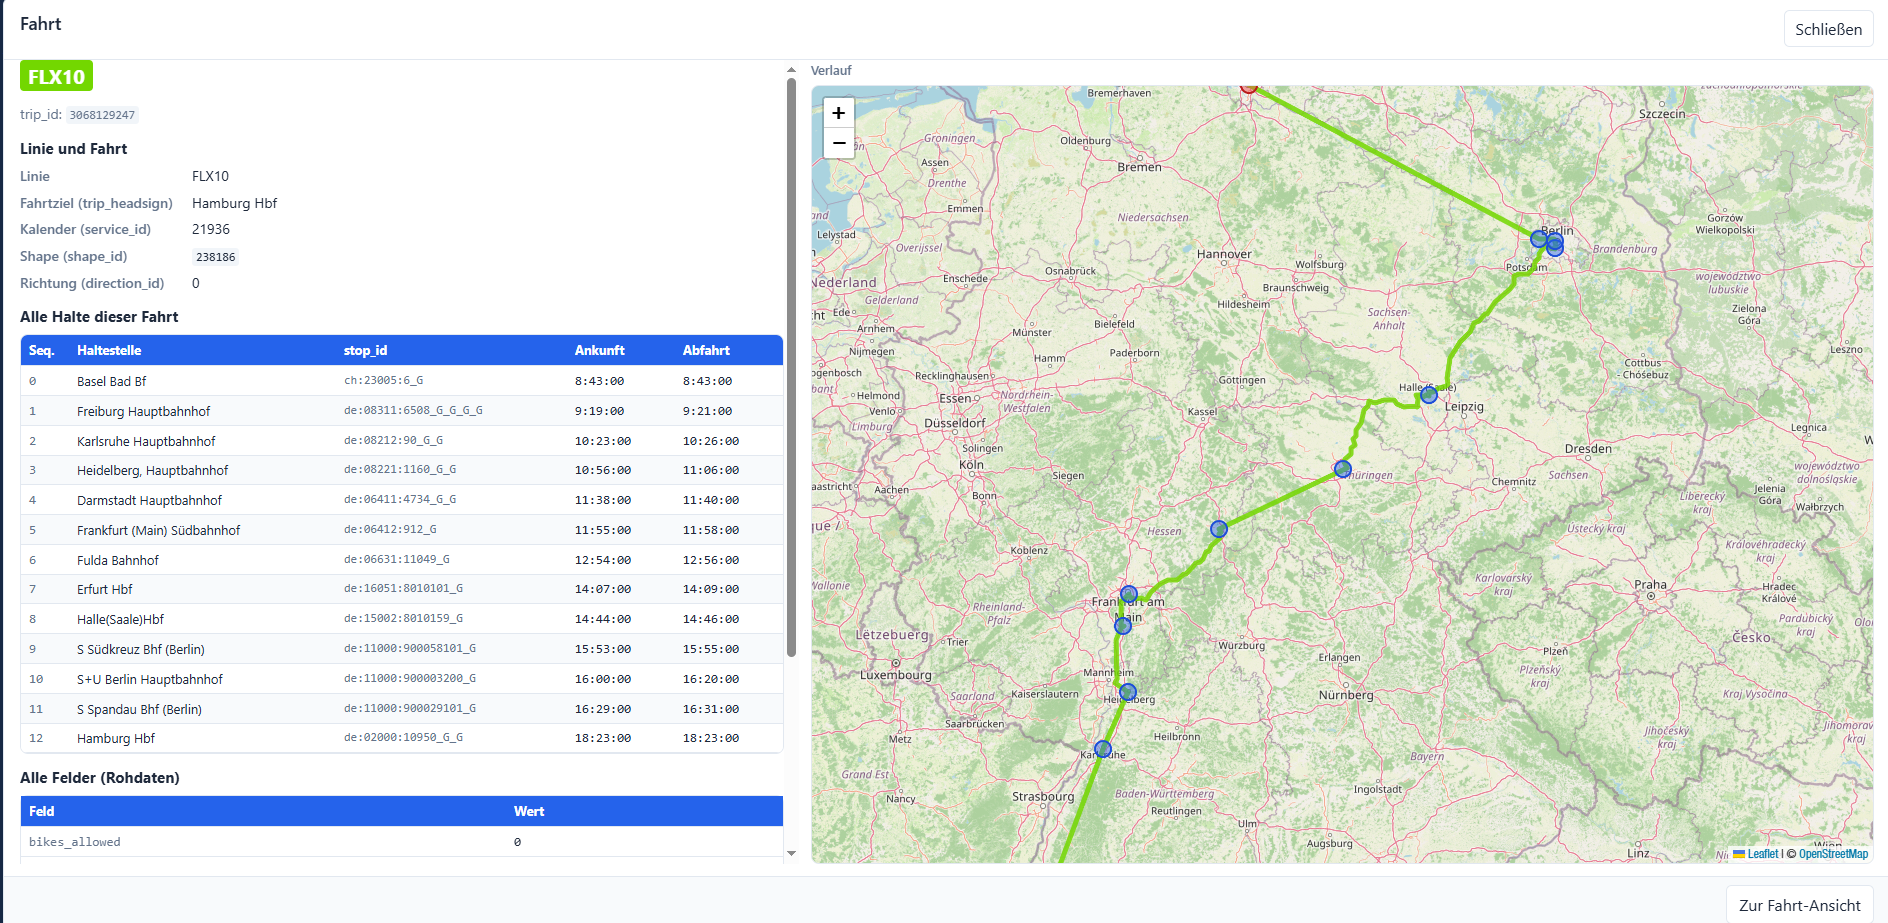
Task: Select the Erfurt stop marker on map
Action: (x=1343, y=469)
